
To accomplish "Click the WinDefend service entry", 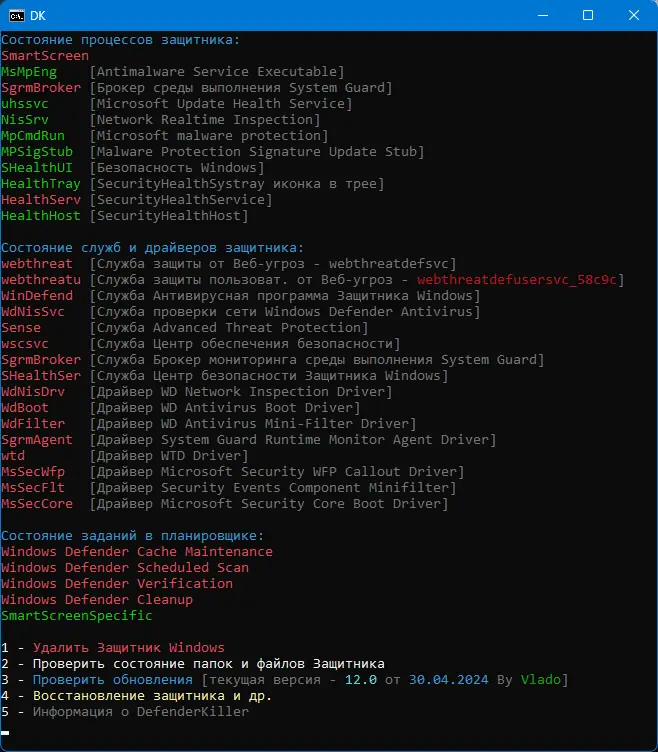I will coord(37,295).
